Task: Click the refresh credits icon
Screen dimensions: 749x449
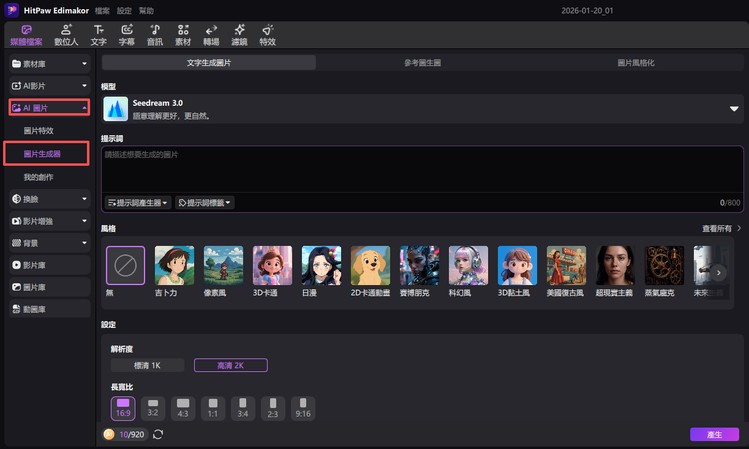Action: (x=158, y=434)
